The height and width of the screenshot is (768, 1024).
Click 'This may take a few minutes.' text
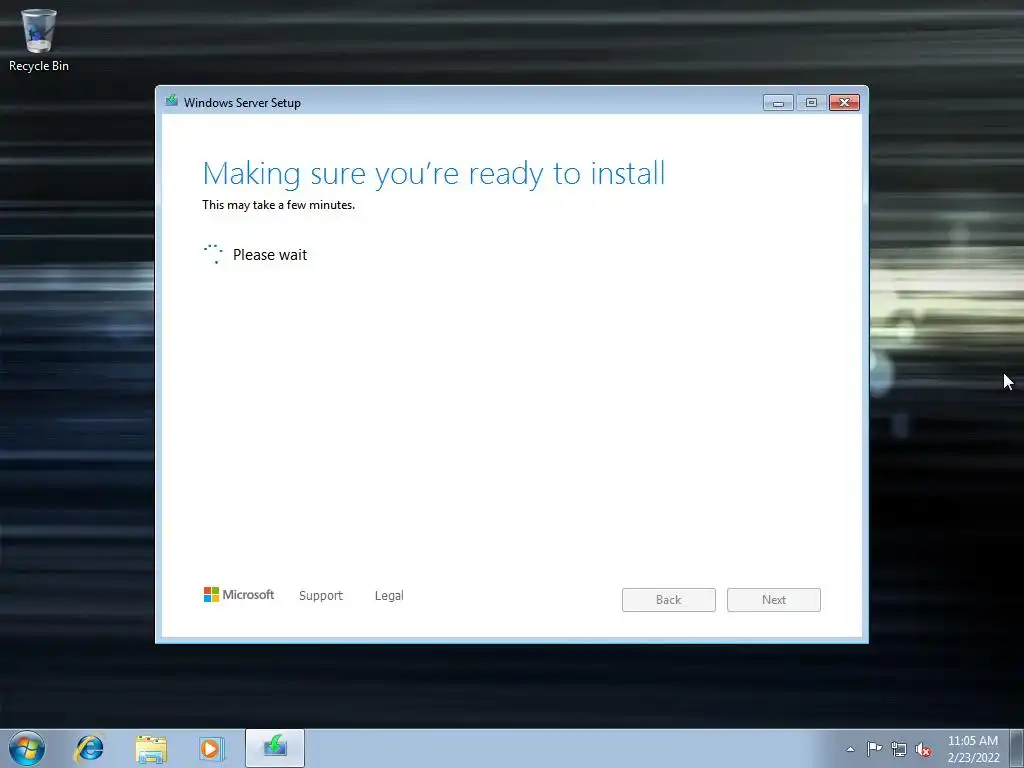(x=278, y=205)
